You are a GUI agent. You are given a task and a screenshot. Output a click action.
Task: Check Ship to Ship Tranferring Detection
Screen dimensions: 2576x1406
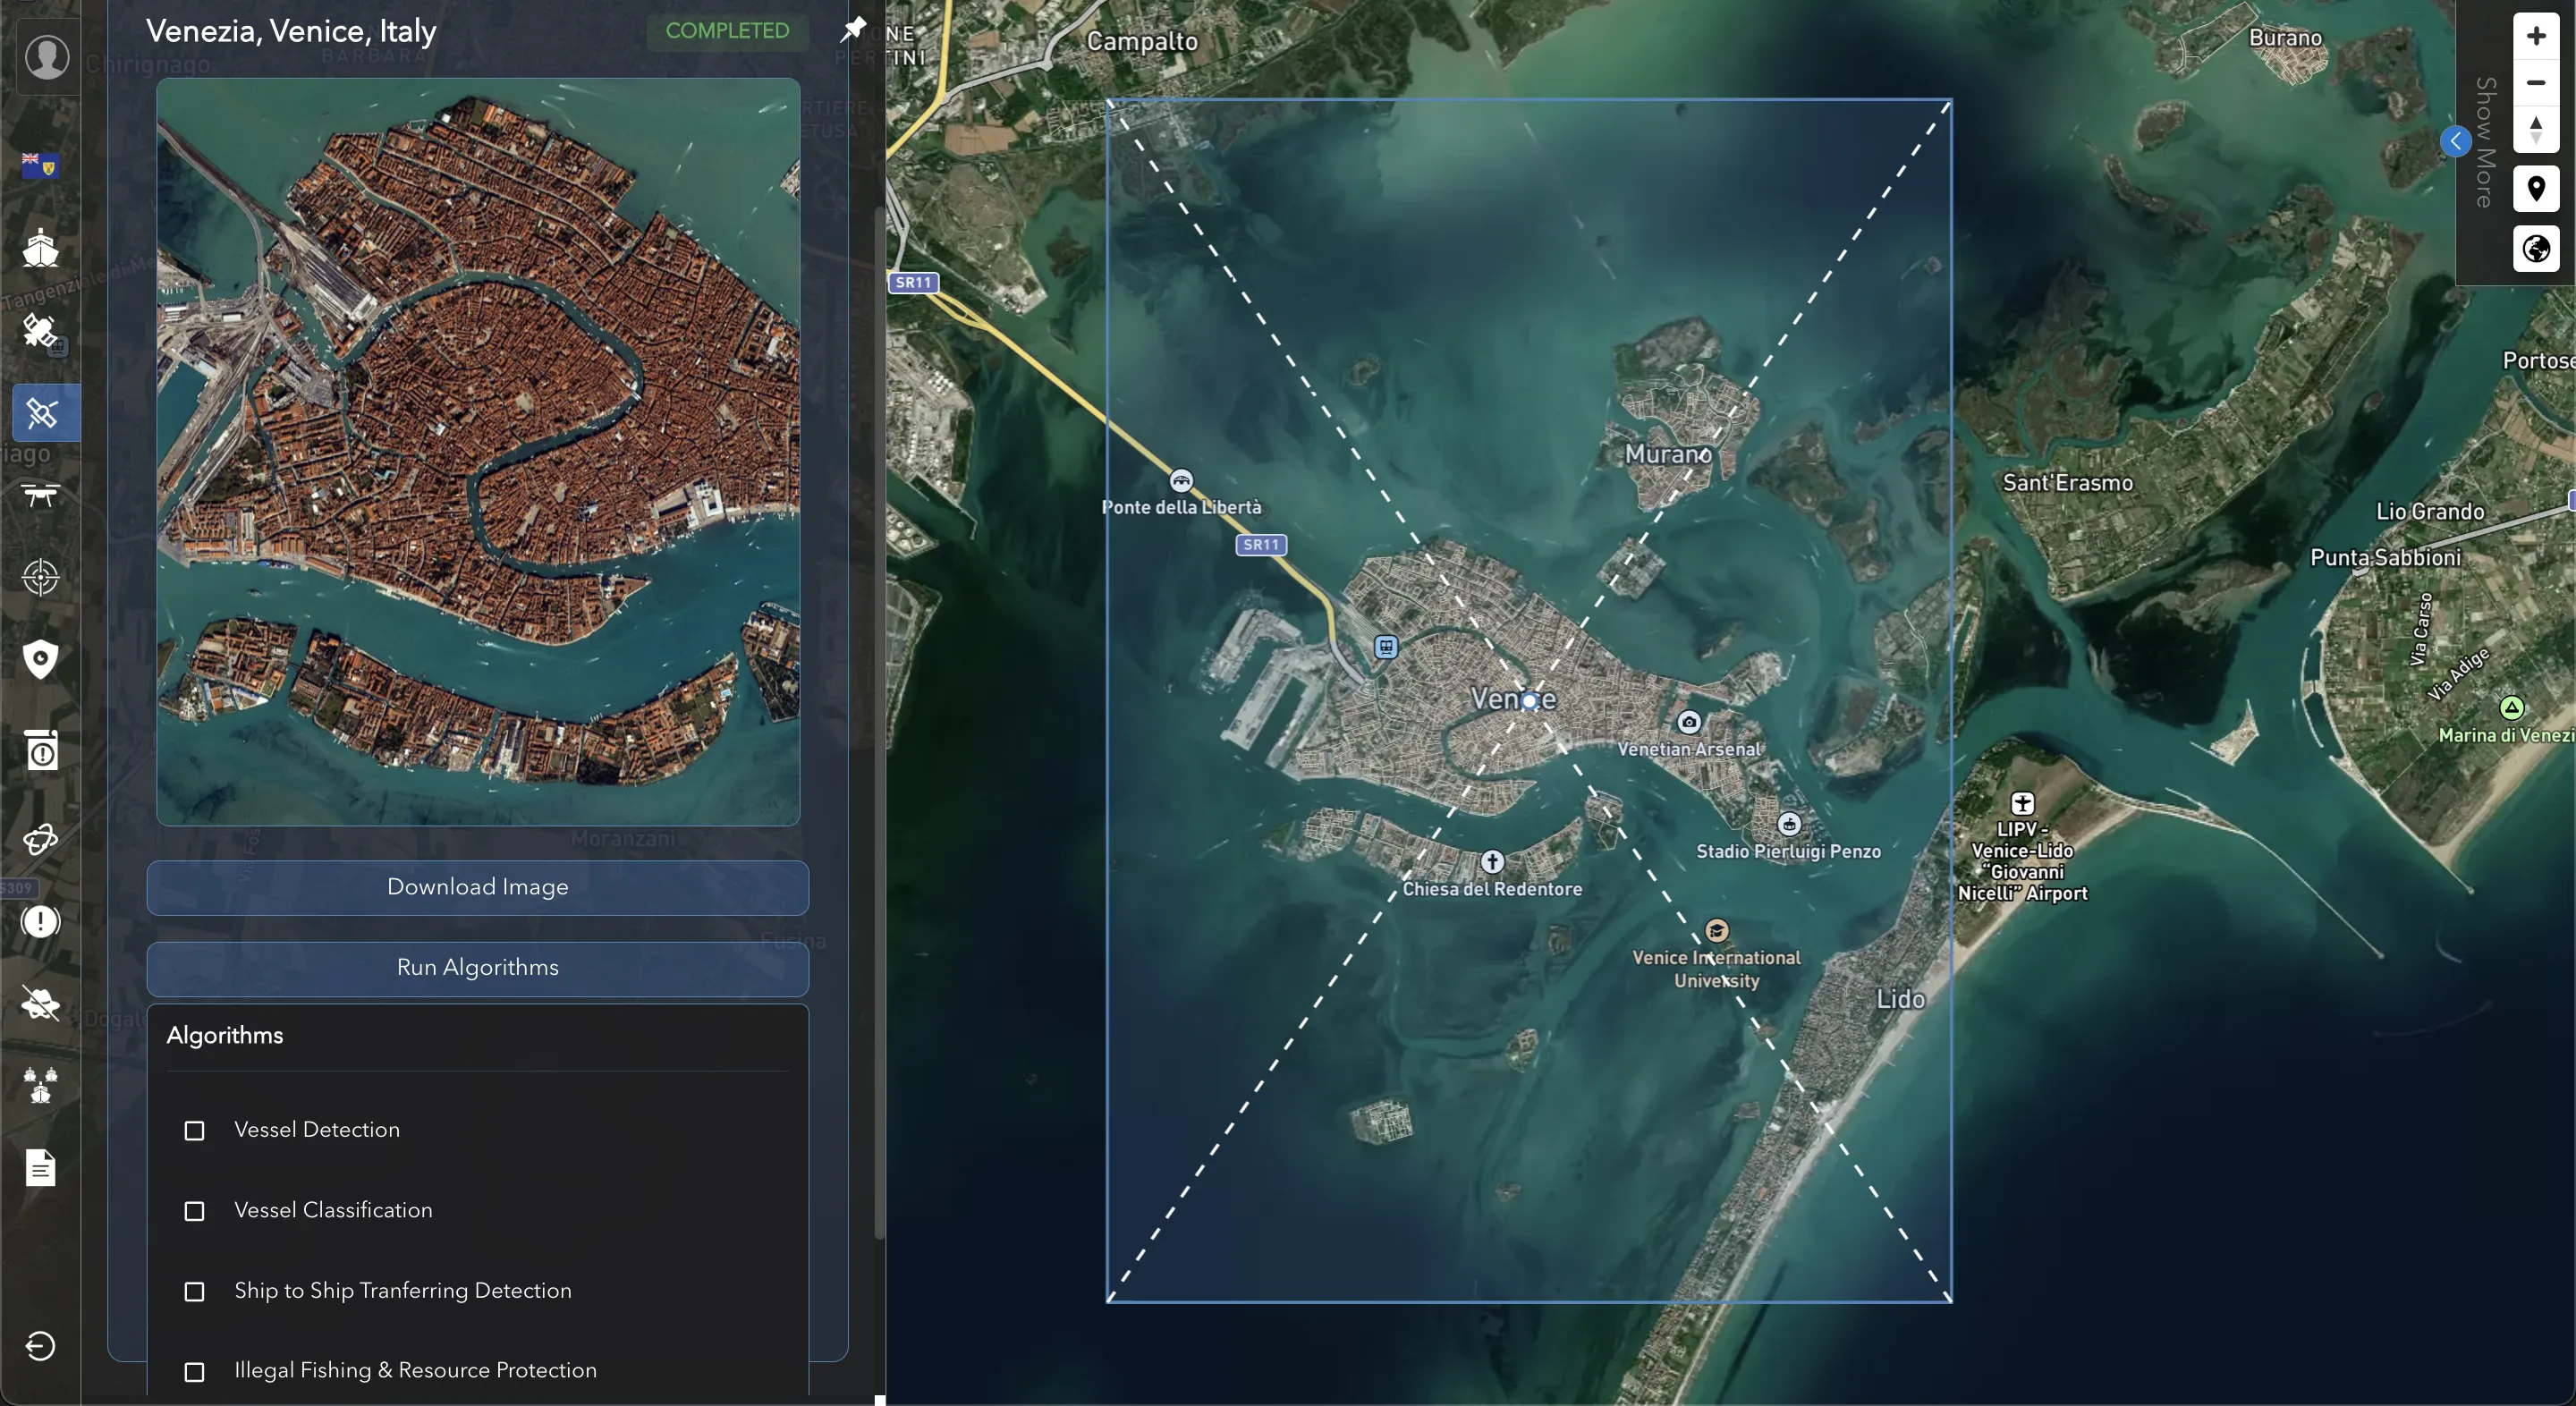(x=195, y=1291)
